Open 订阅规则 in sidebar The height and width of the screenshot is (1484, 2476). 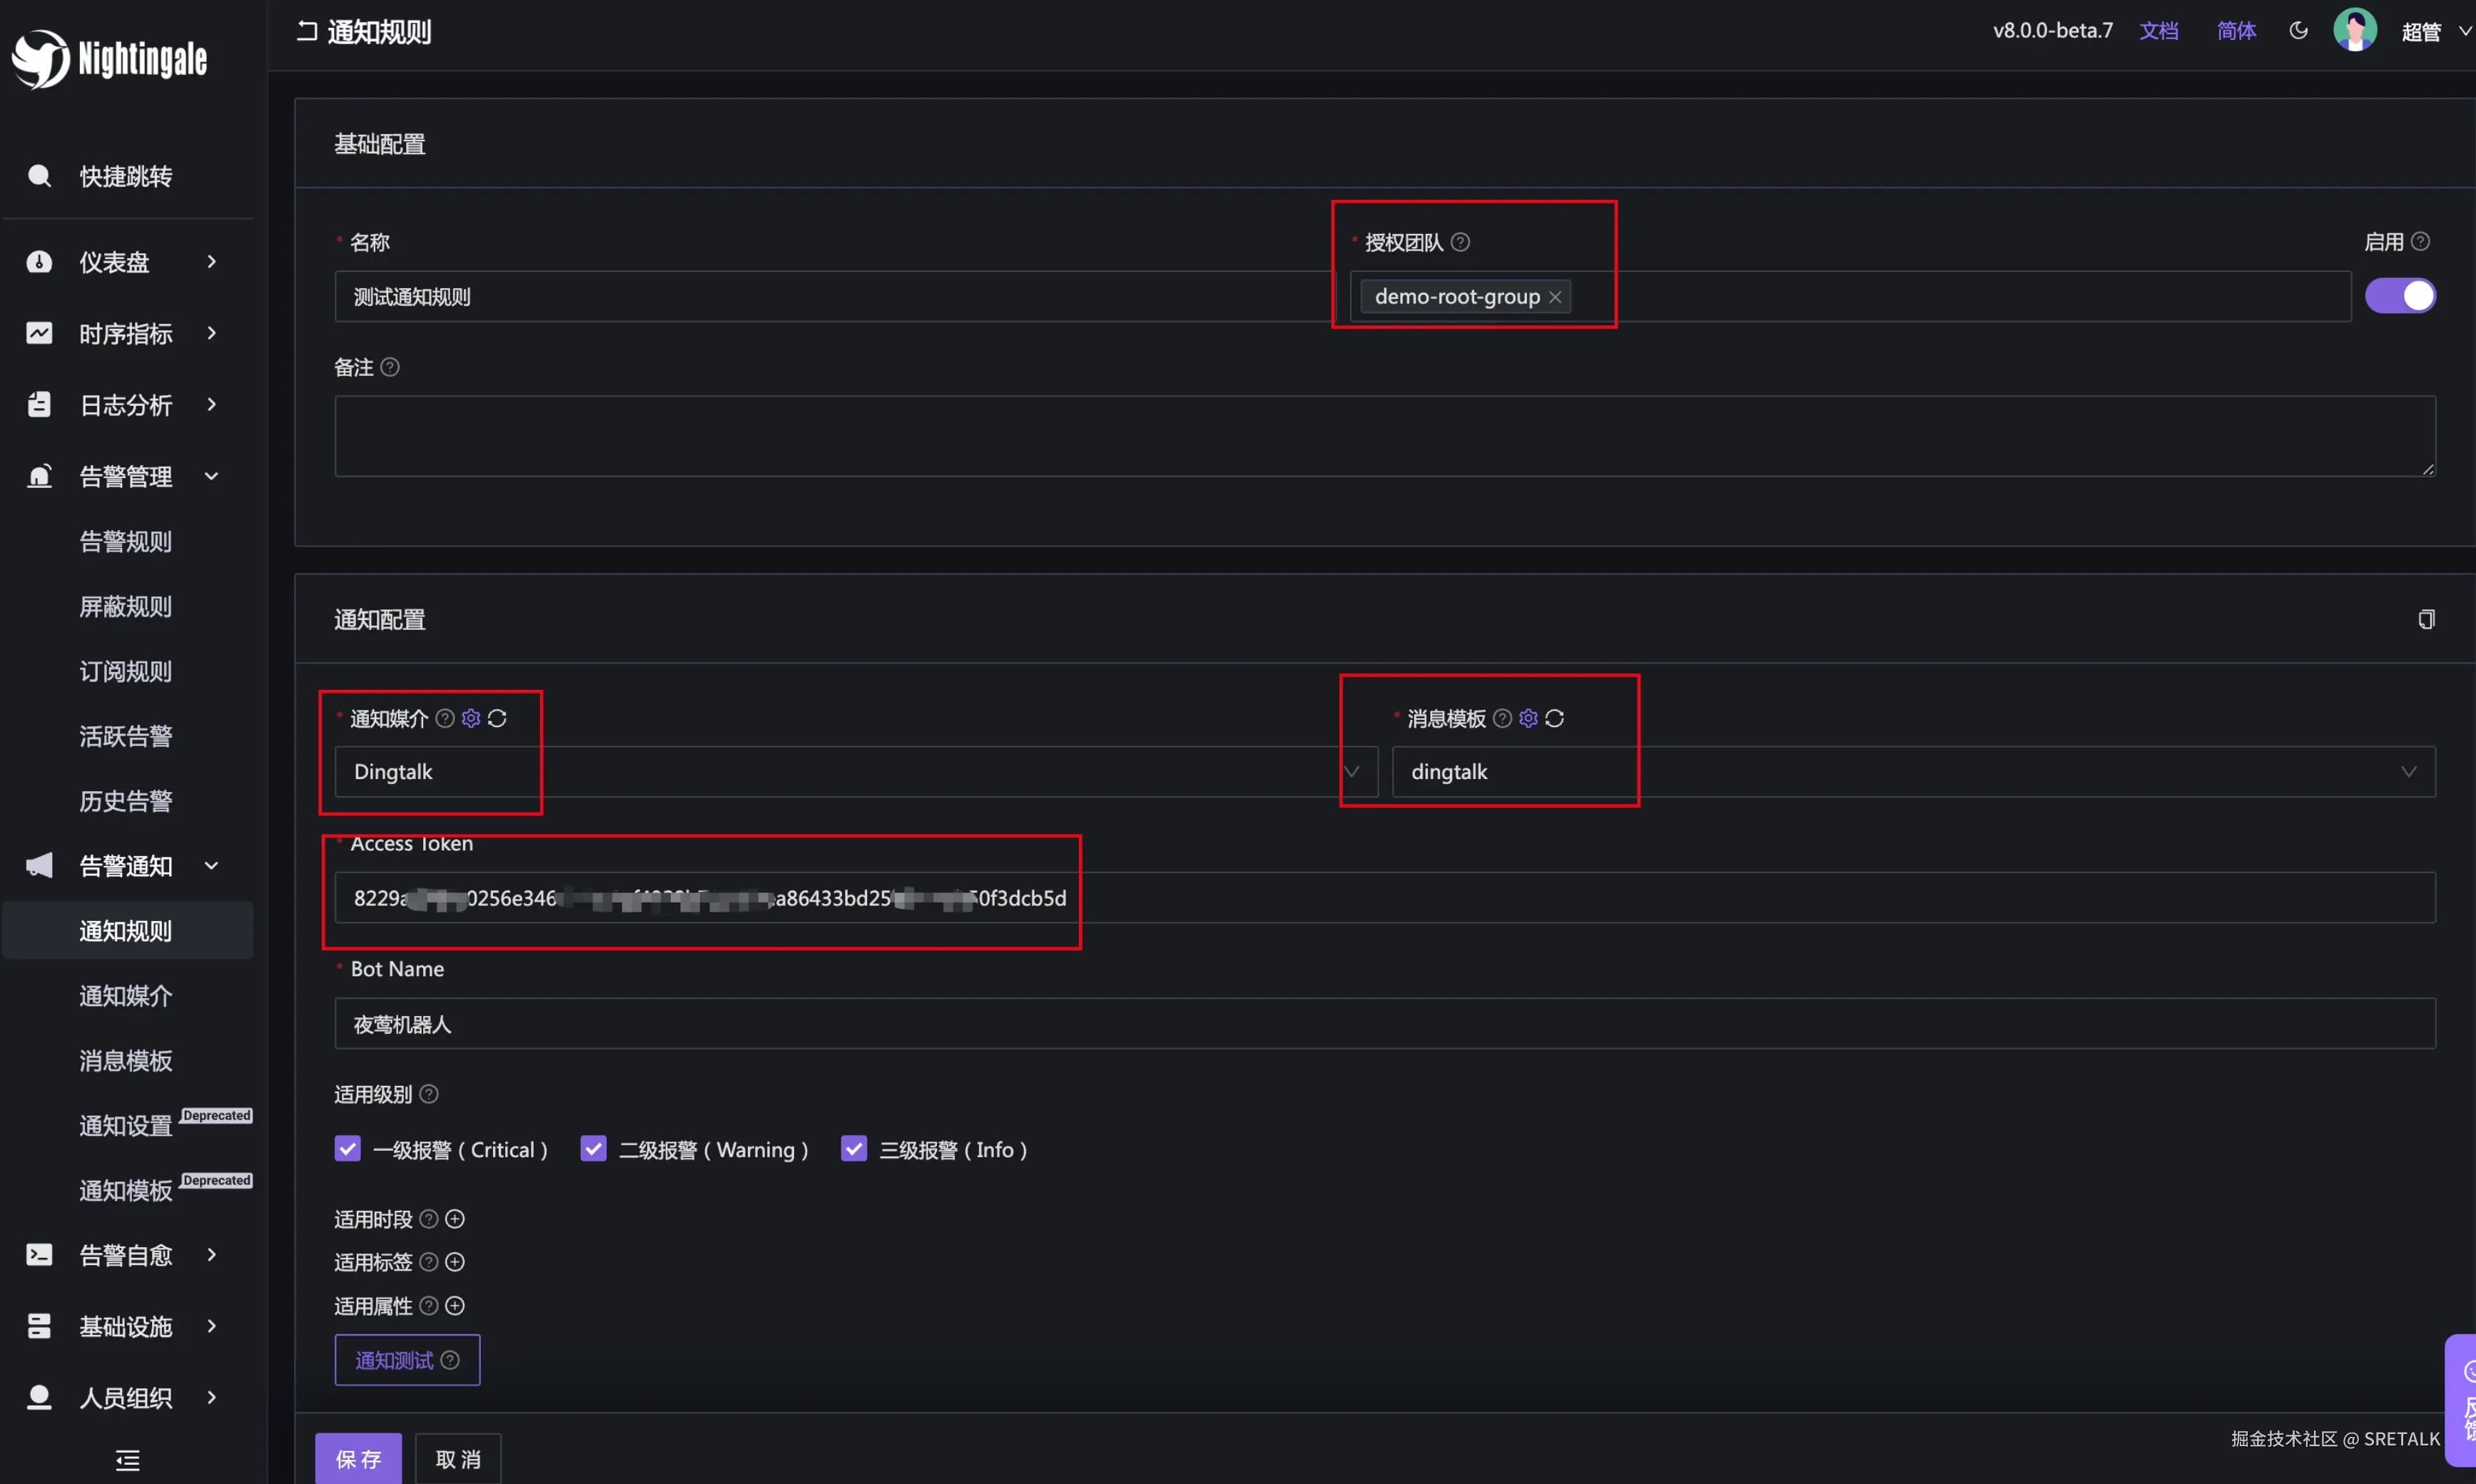126,671
